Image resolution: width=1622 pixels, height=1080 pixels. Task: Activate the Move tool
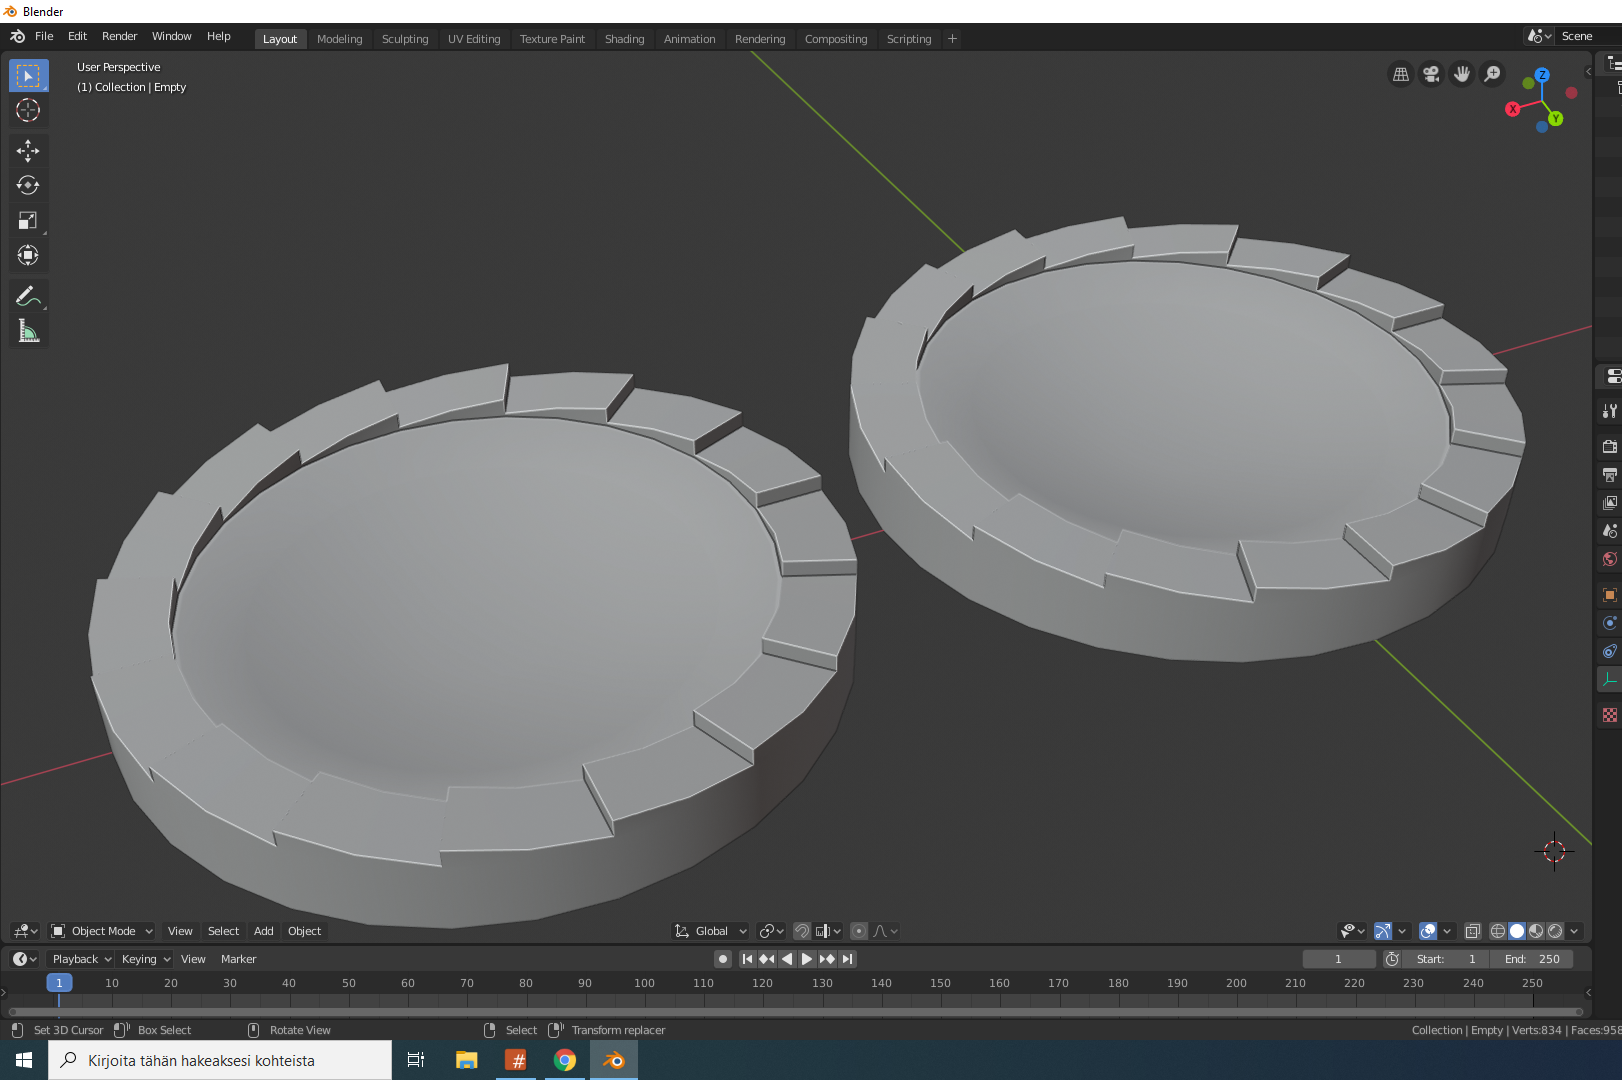click(x=28, y=151)
